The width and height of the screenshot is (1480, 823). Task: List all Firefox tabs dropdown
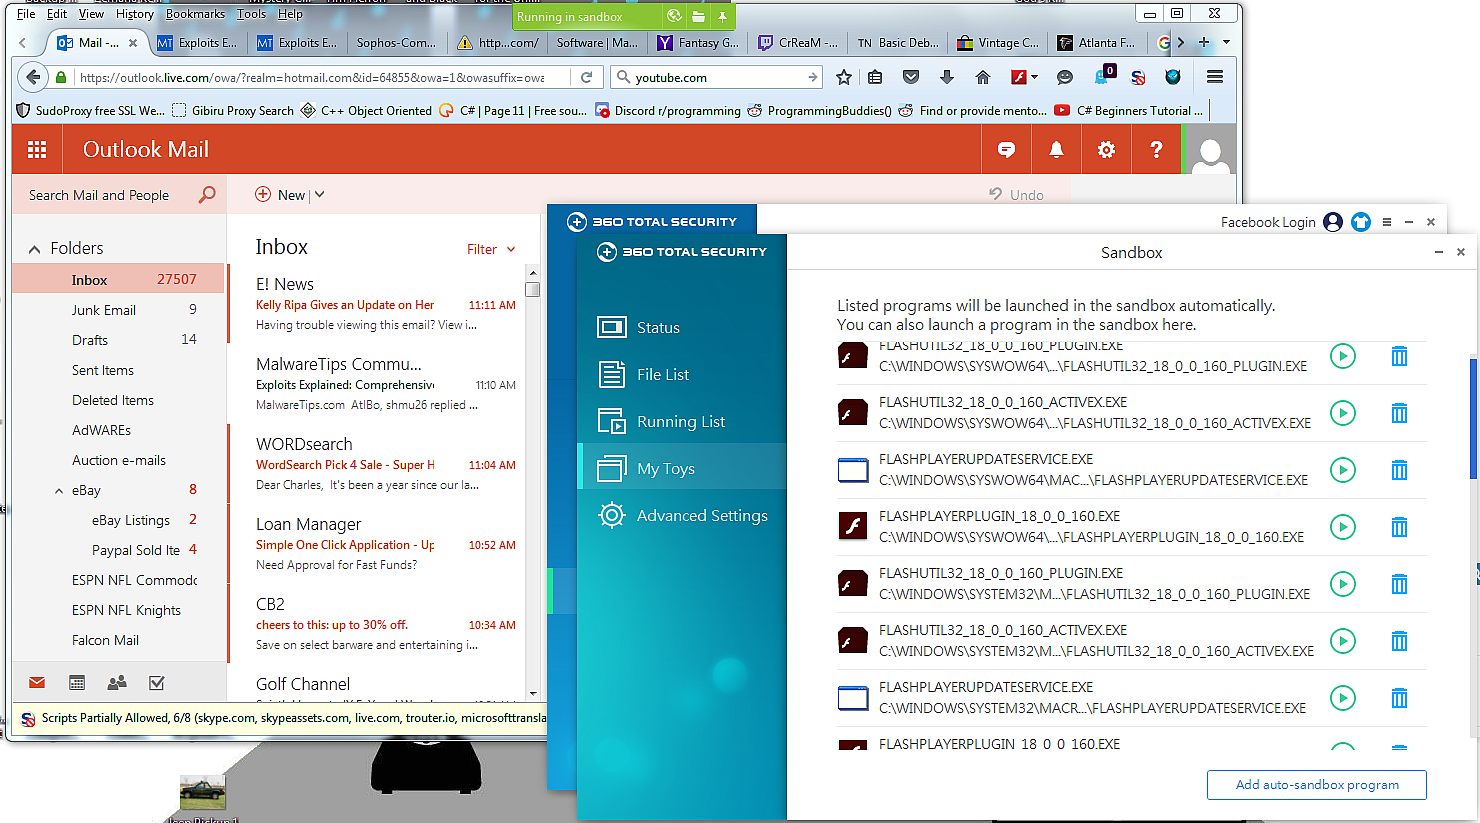coord(1227,42)
